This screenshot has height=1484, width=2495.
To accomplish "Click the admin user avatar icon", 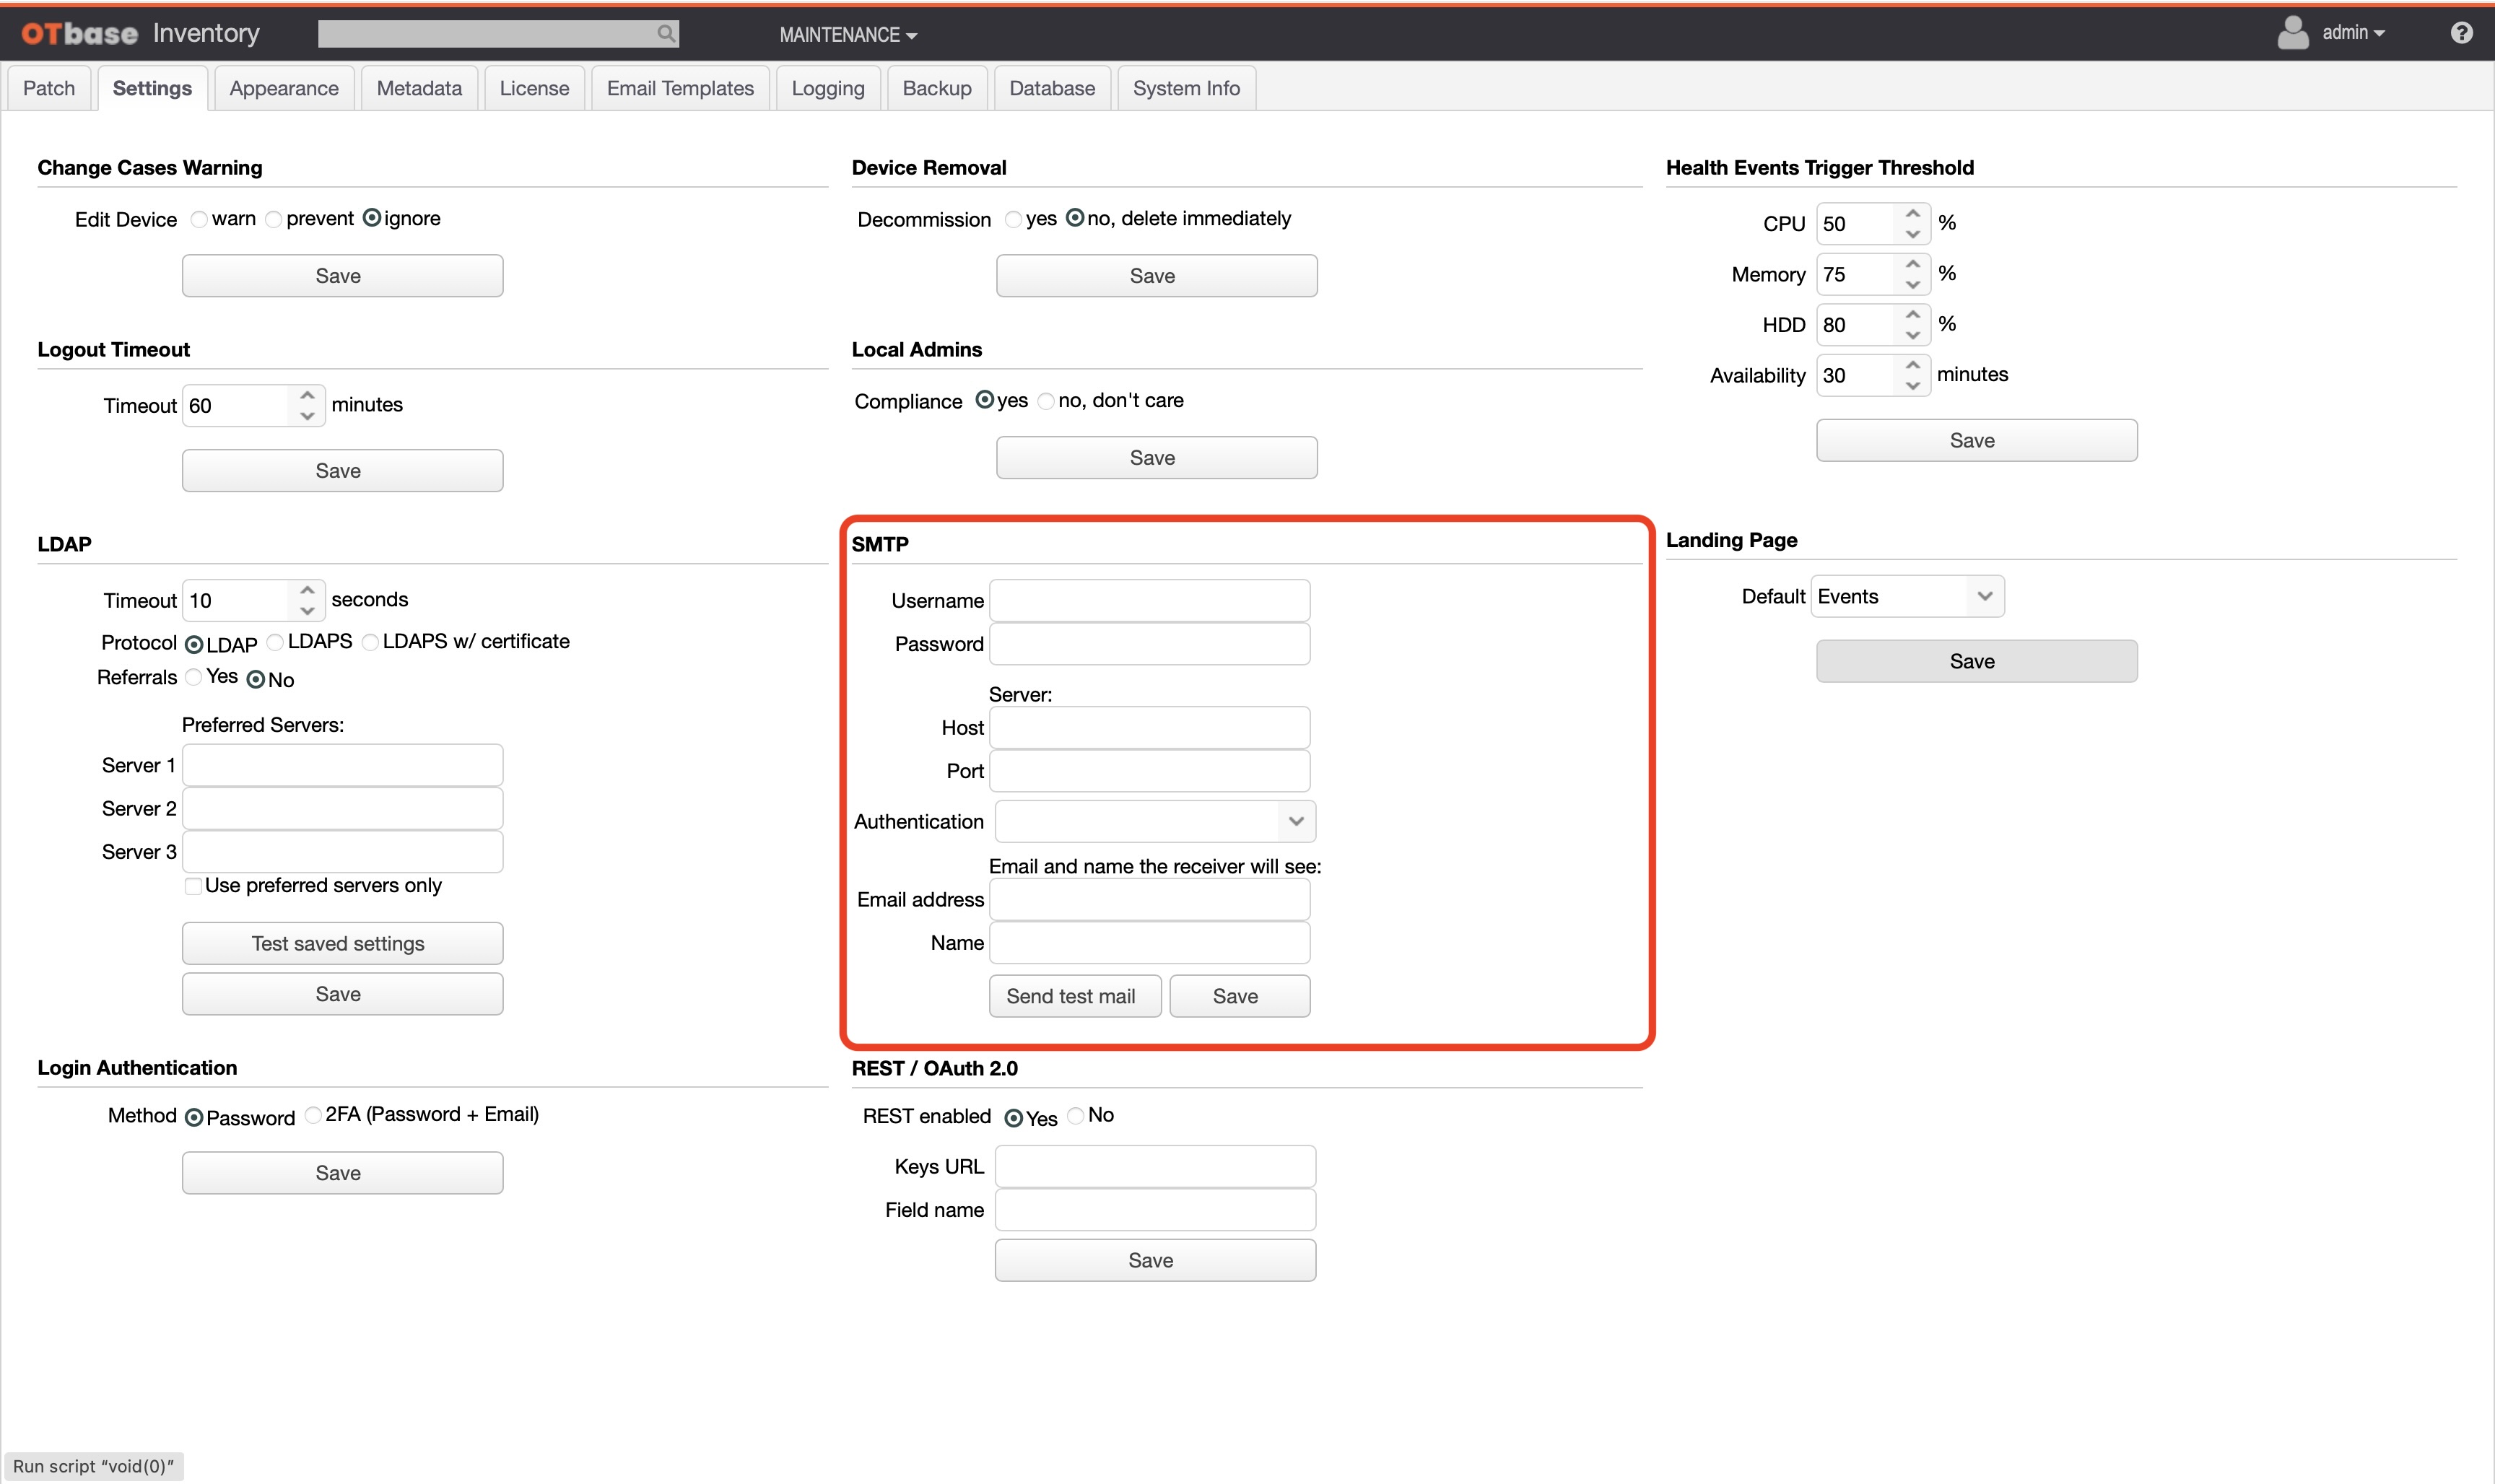I will click(2292, 33).
